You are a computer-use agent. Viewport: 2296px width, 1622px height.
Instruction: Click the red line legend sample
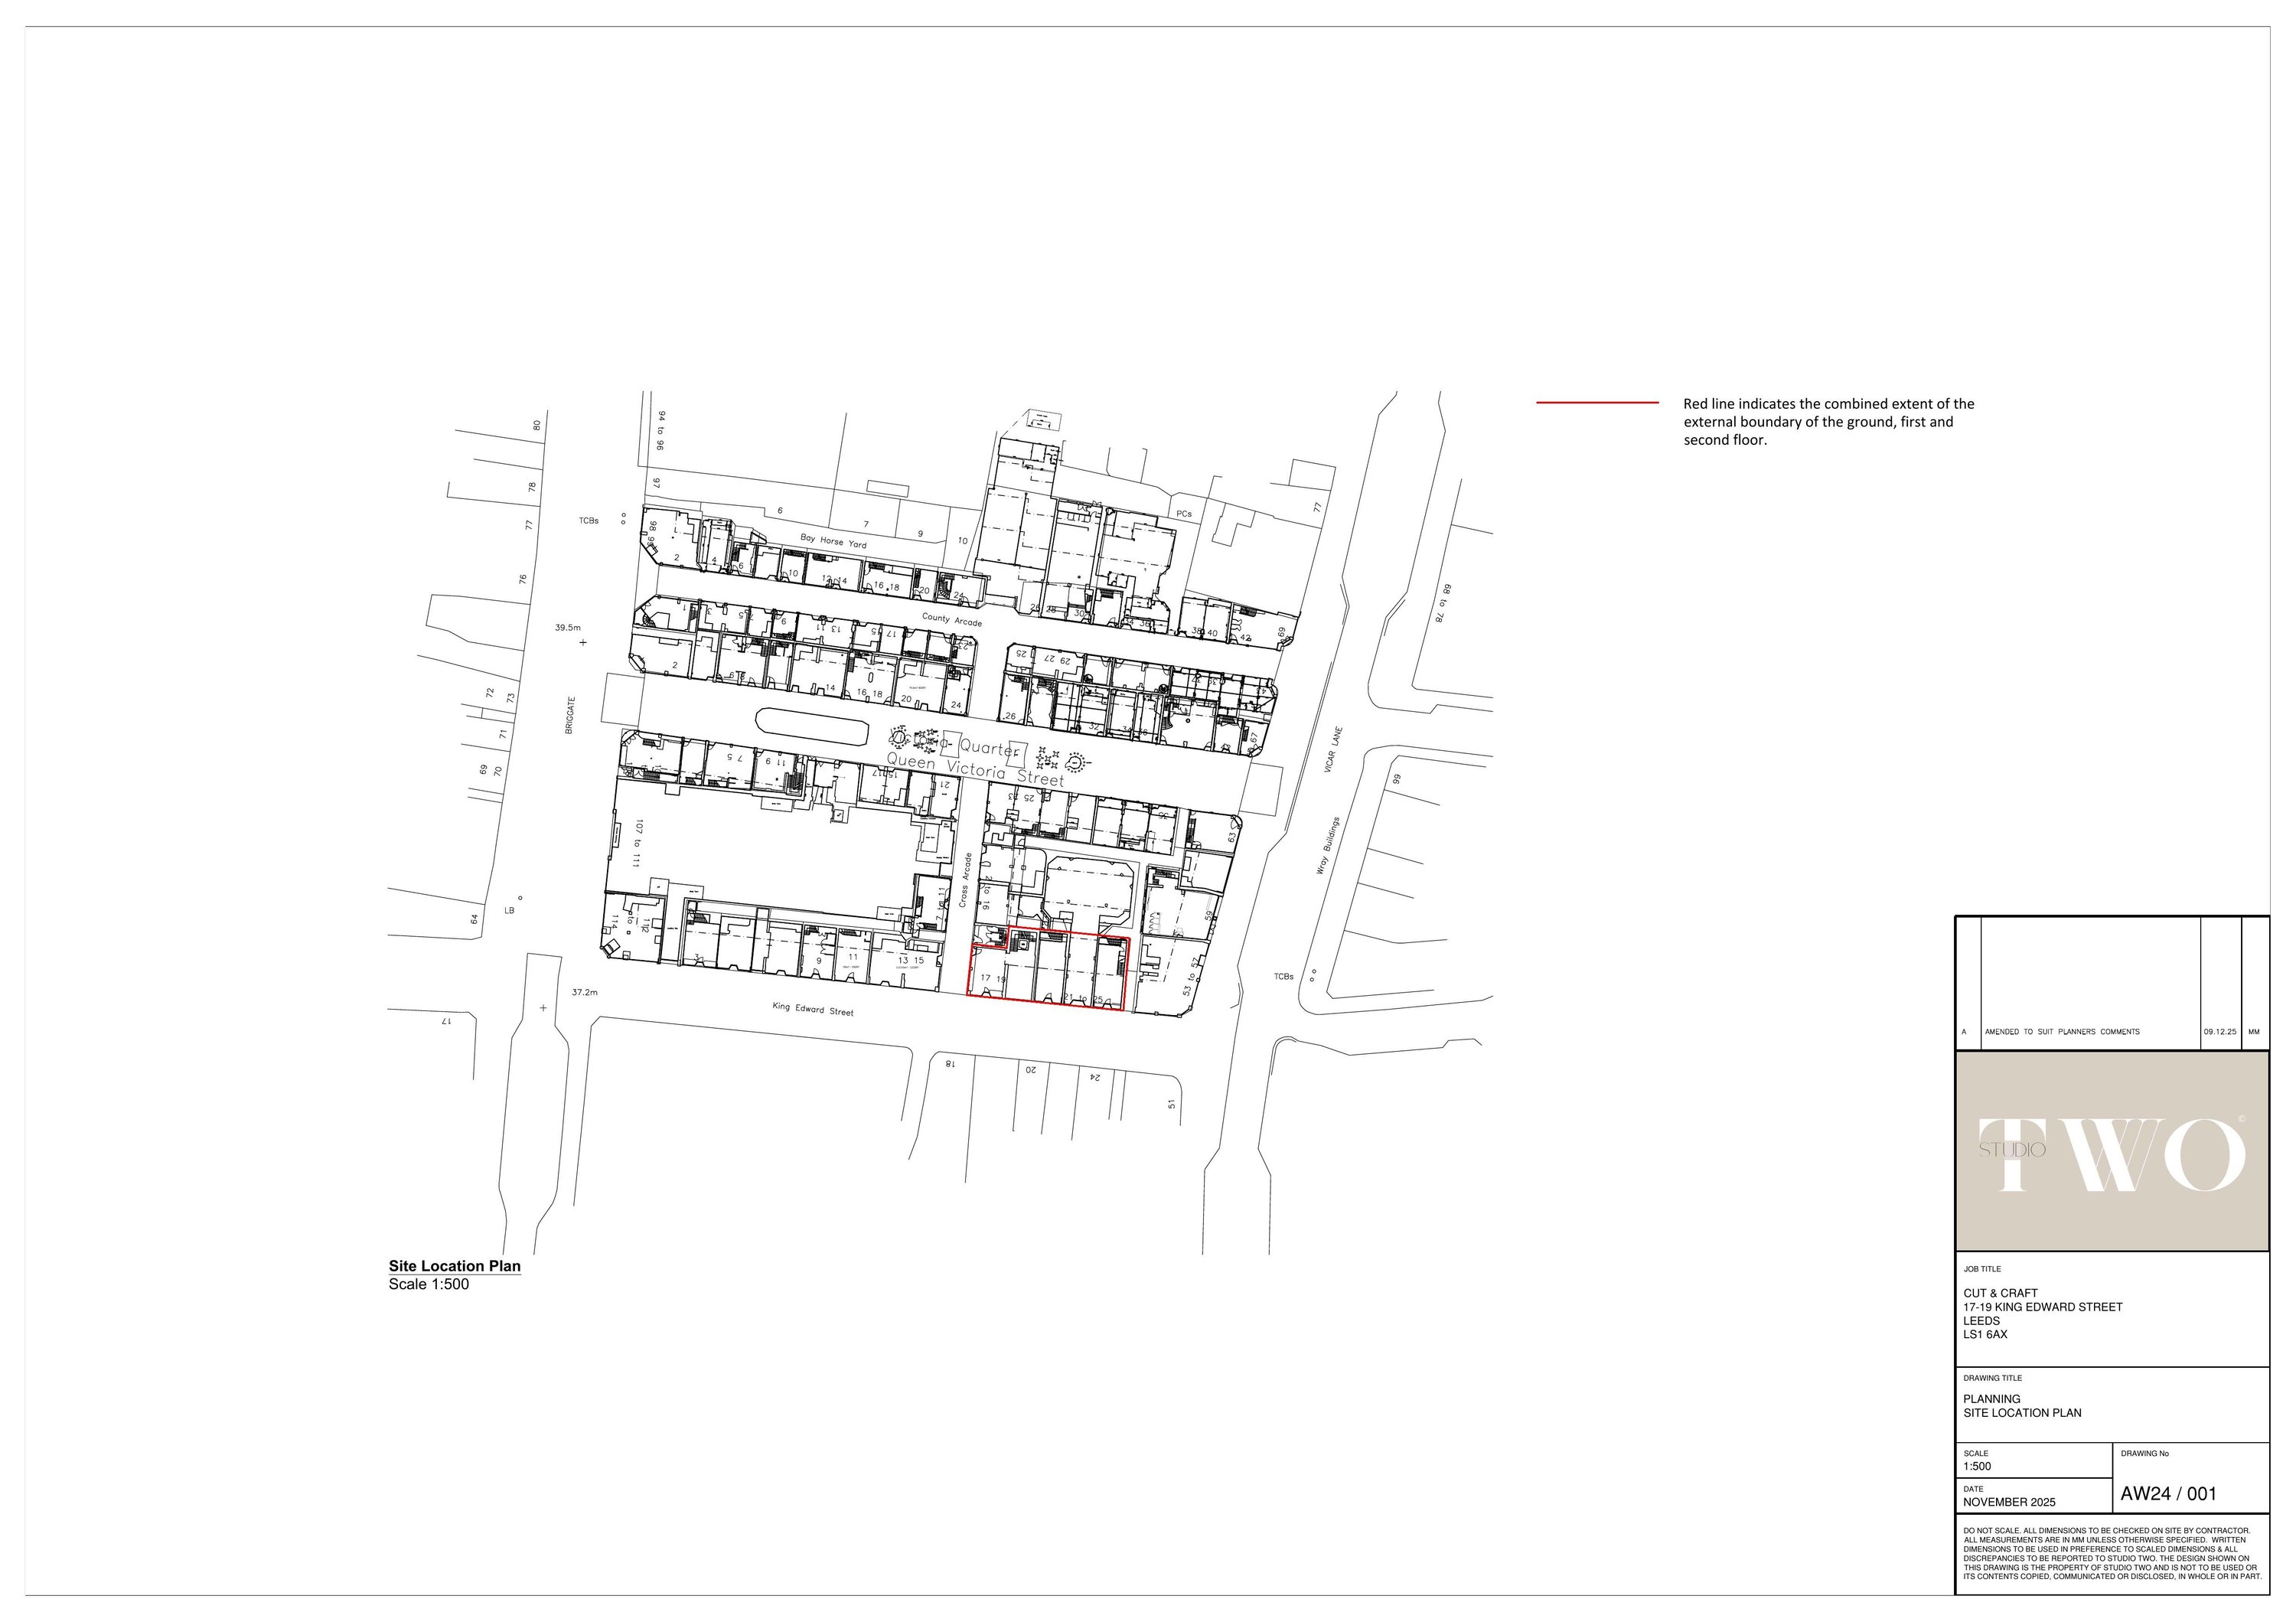tap(1597, 403)
